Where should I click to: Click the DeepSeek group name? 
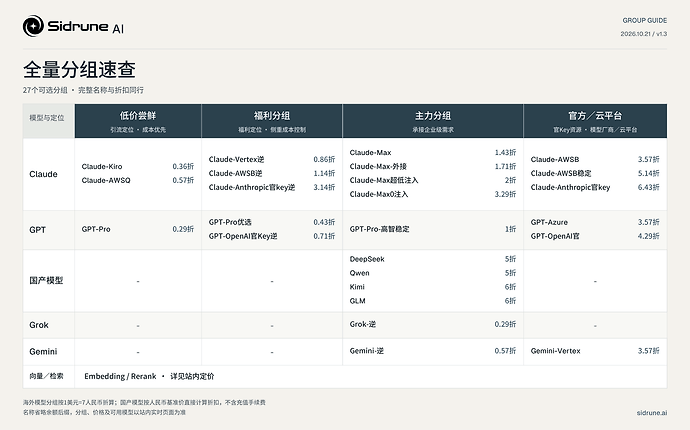[367, 259]
